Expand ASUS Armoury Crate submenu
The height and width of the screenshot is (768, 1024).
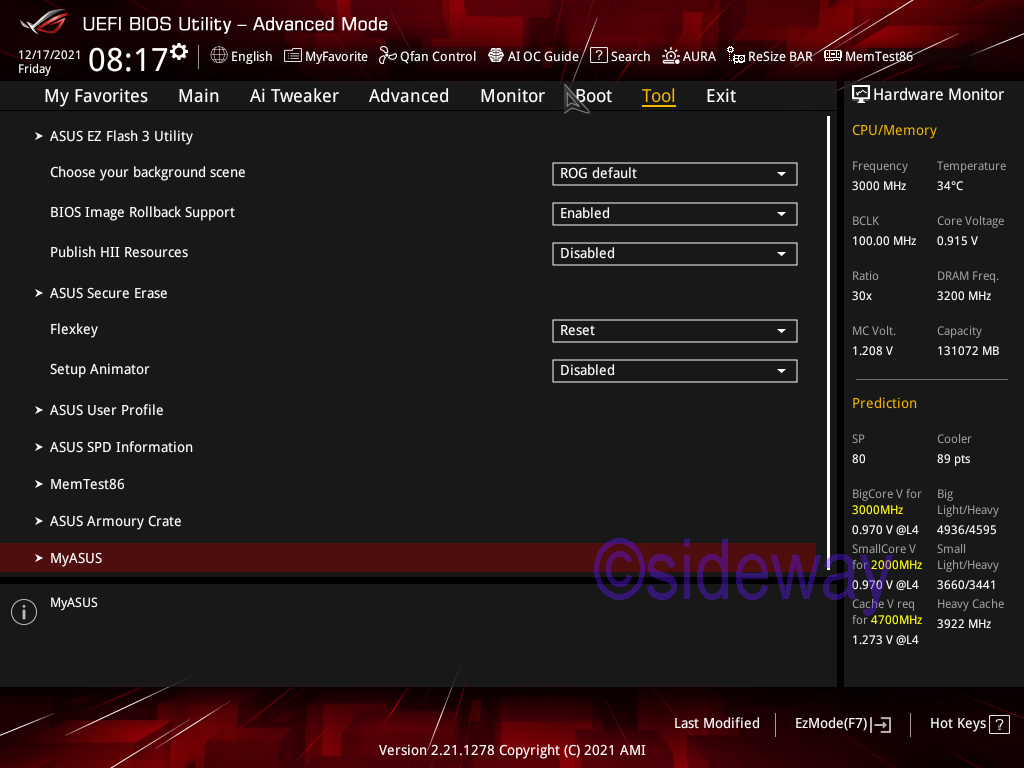(116, 521)
